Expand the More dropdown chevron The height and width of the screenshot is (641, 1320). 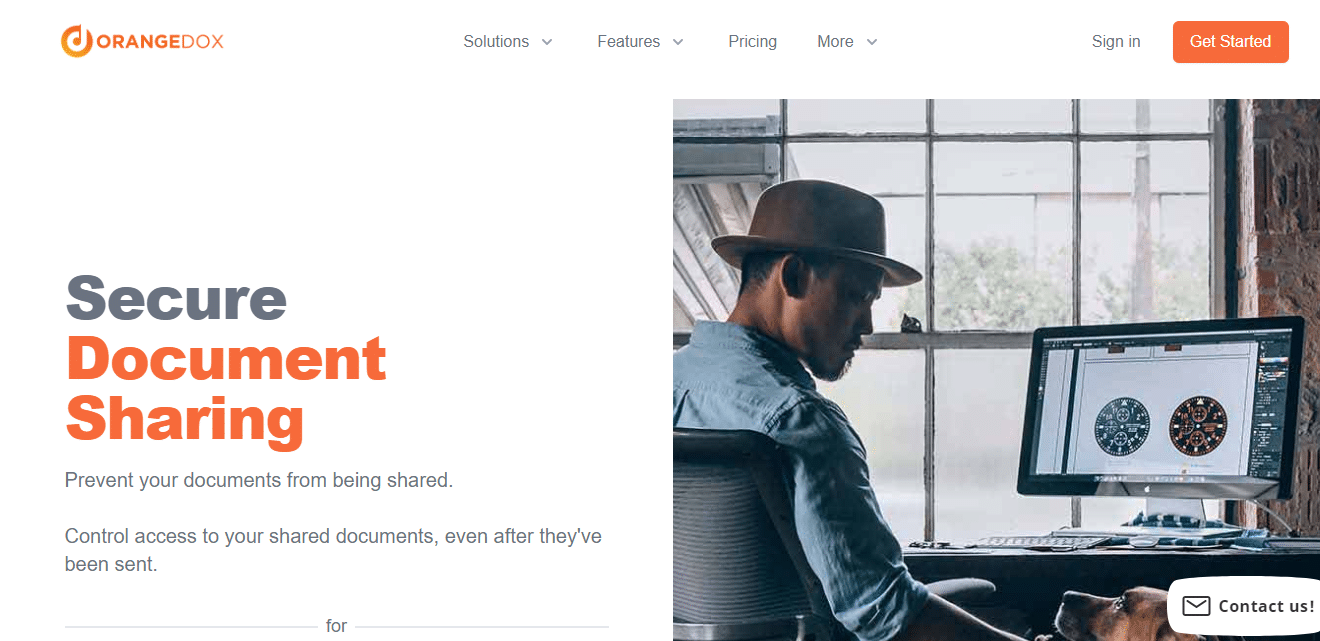click(872, 42)
